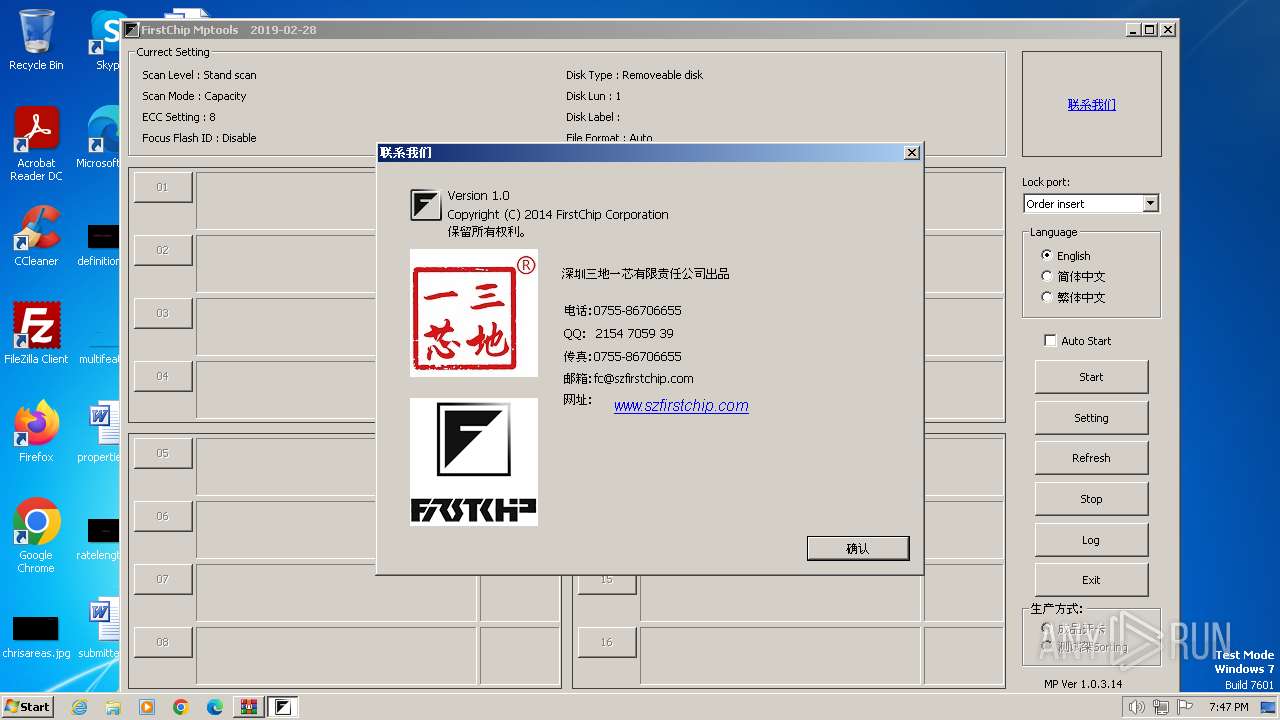This screenshot has width=1280, height=720.
Task: Enable the Auto Start checkbox
Action: pos(1050,341)
